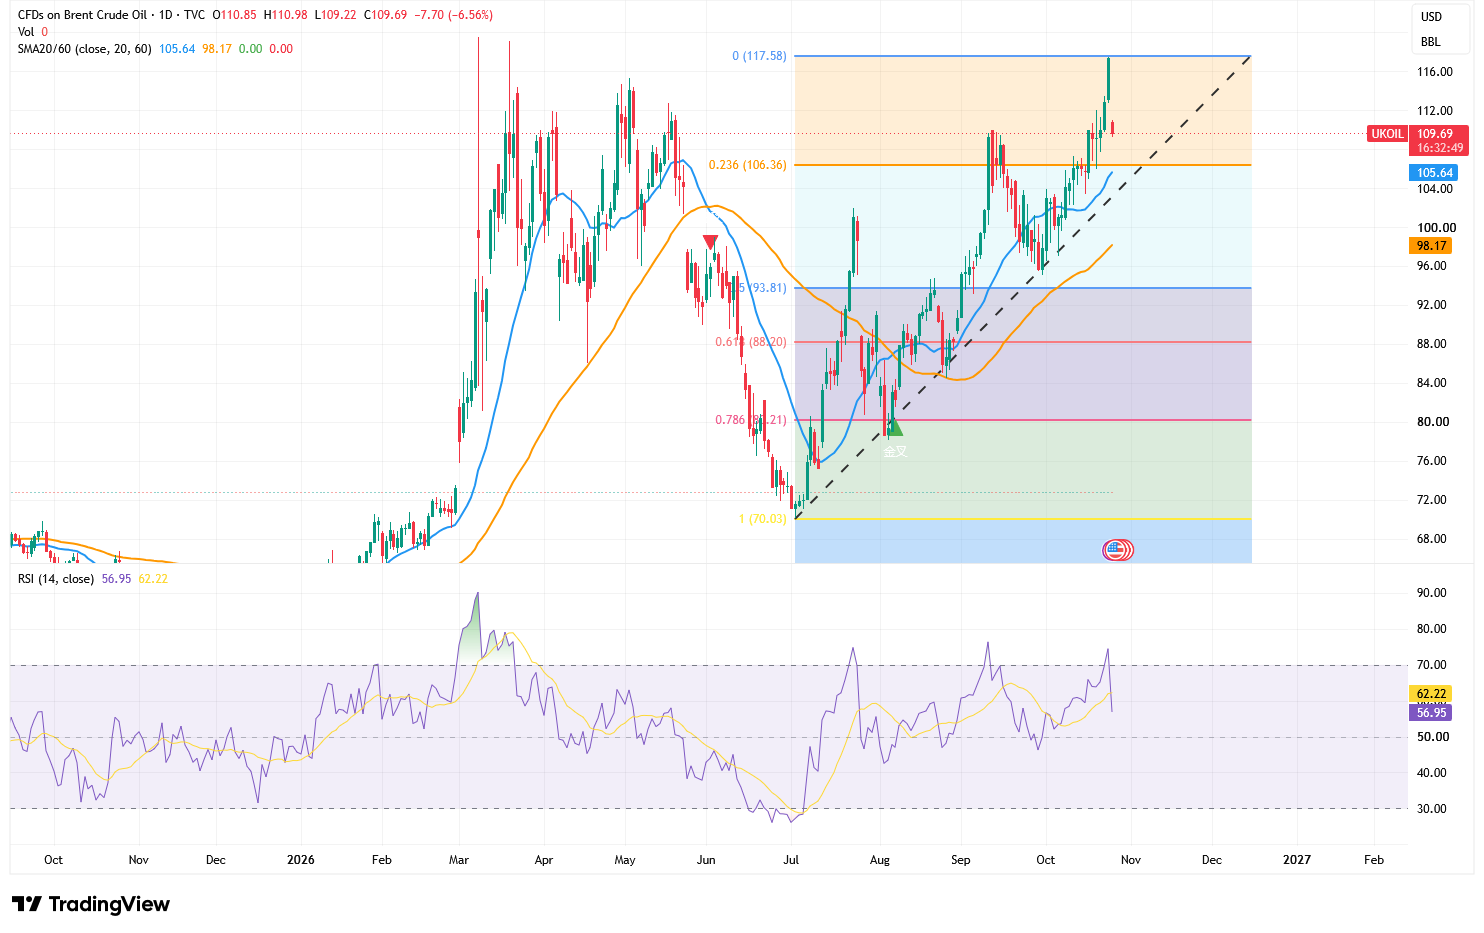Click 30.00 on the RSI axis
This screenshot has height=933, width=1484.
(1432, 809)
